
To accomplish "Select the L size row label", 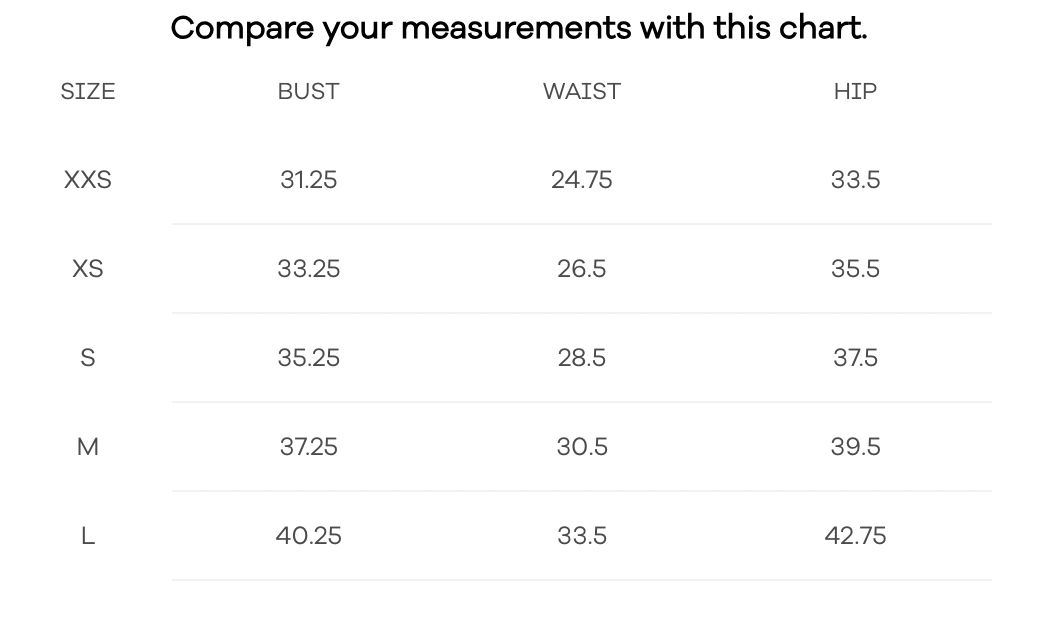I will (x=88, y=536).
